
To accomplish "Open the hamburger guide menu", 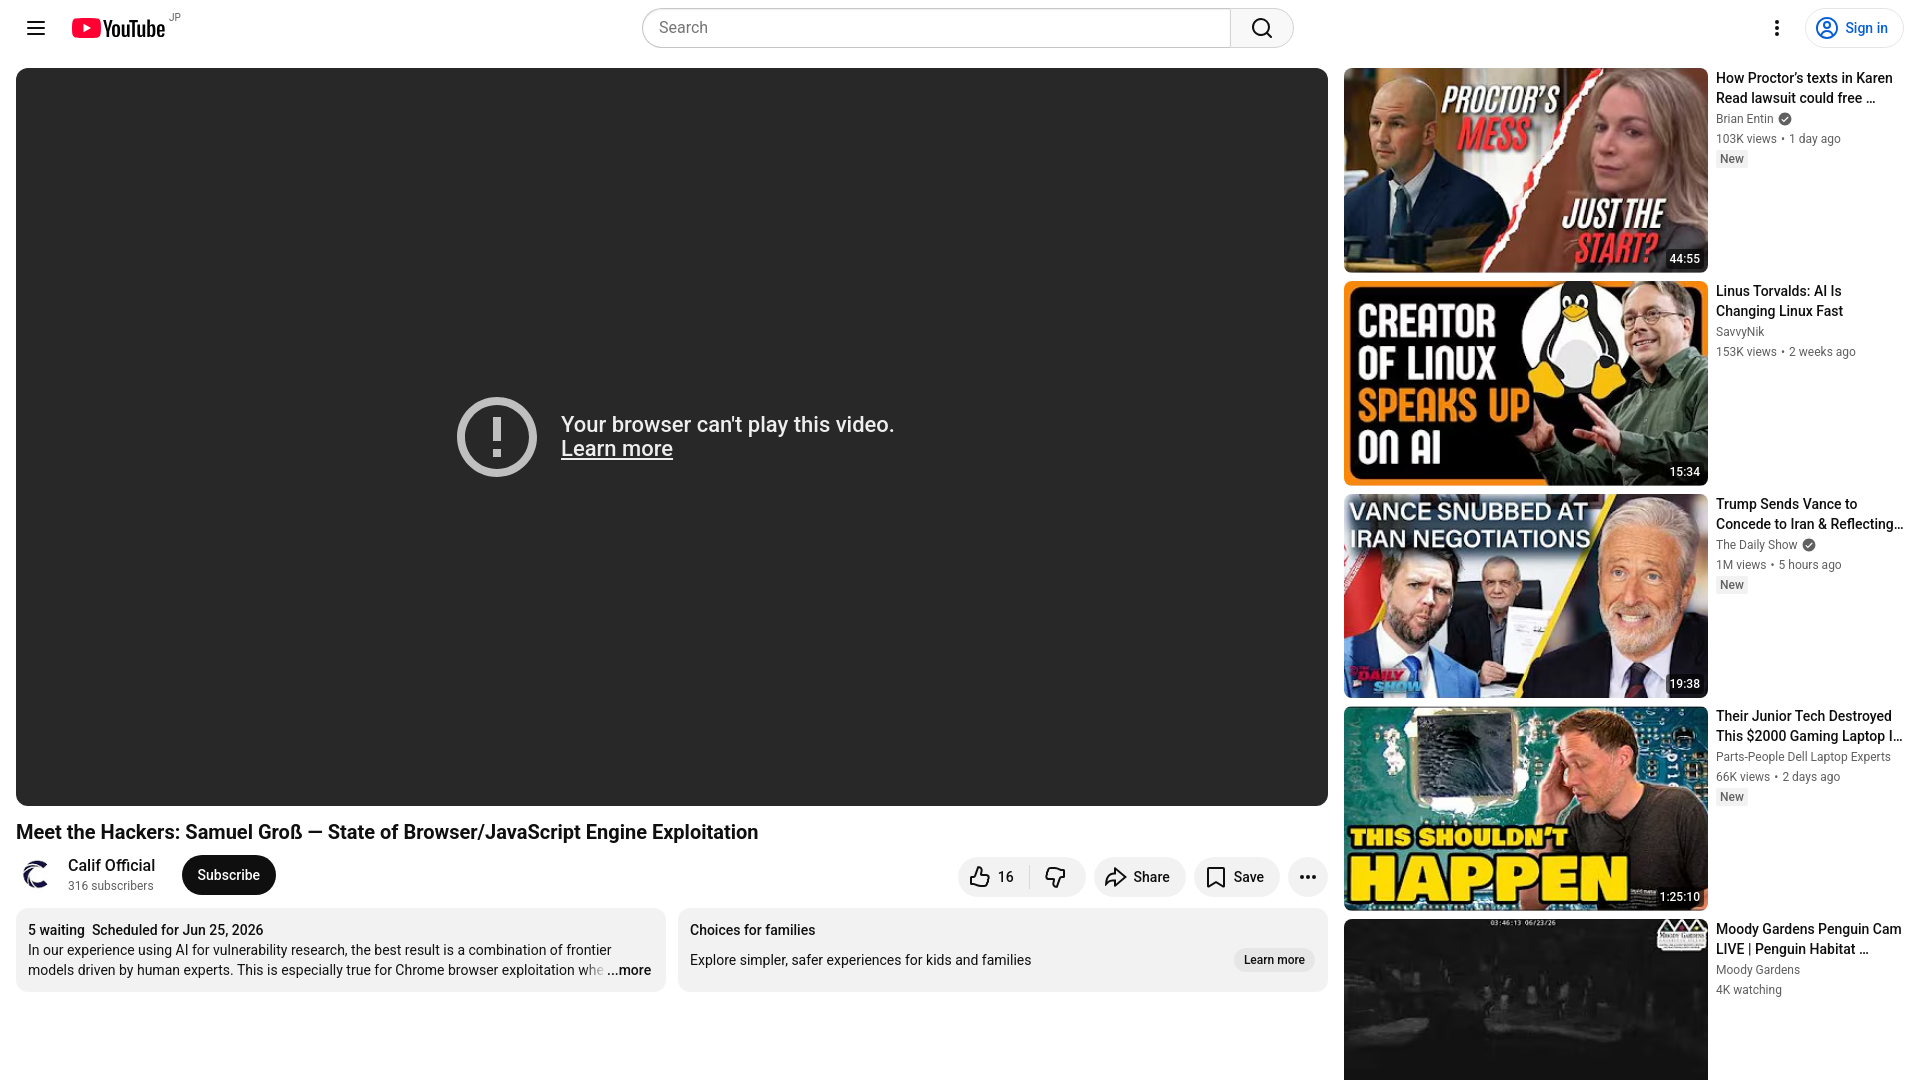I will [36, 28].
